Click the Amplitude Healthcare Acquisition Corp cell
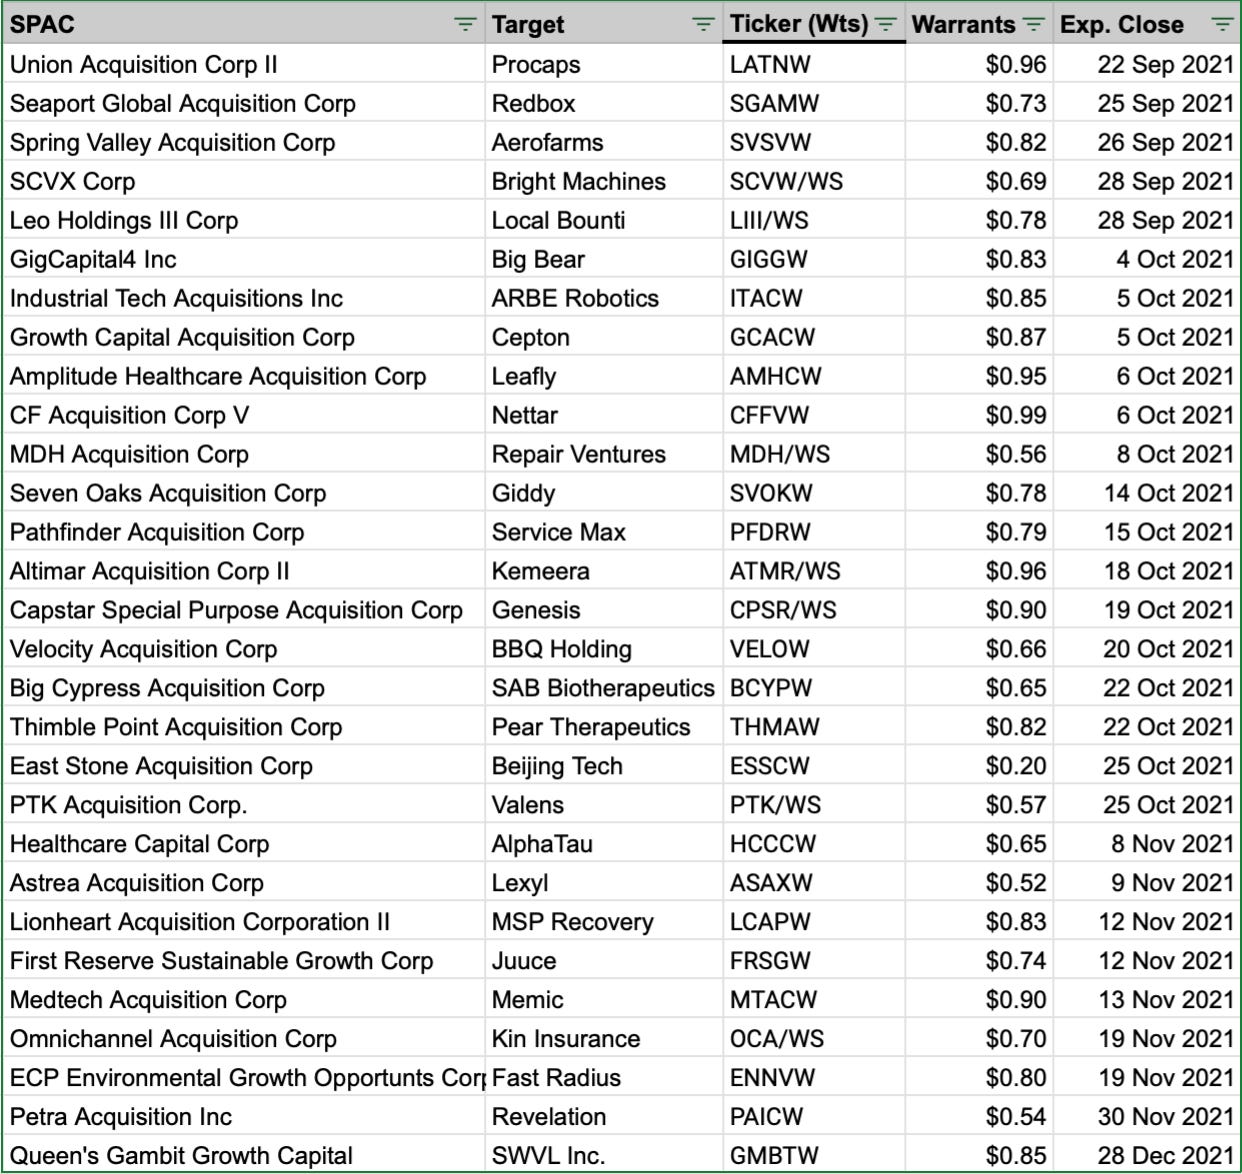Image resolution: width=1242 pixels, height=1174 pixels. (x=244, y=377)
